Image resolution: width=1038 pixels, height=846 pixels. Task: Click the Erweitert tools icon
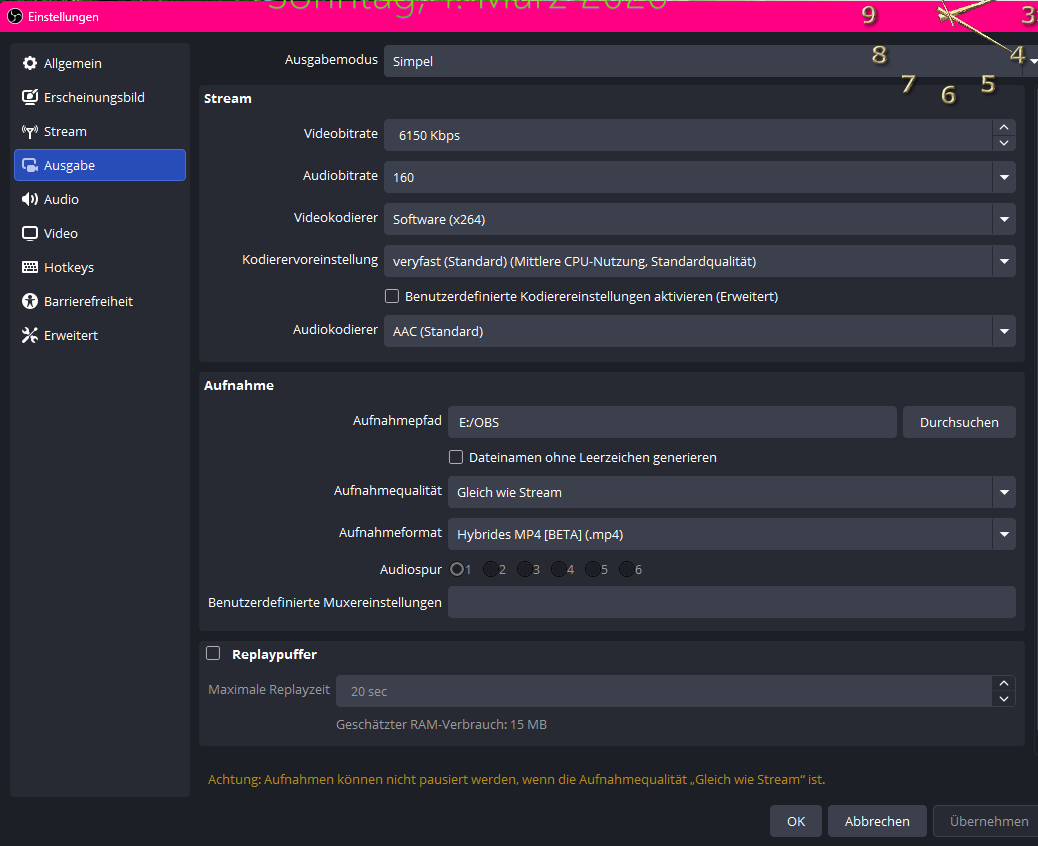(x=30, y=336)
